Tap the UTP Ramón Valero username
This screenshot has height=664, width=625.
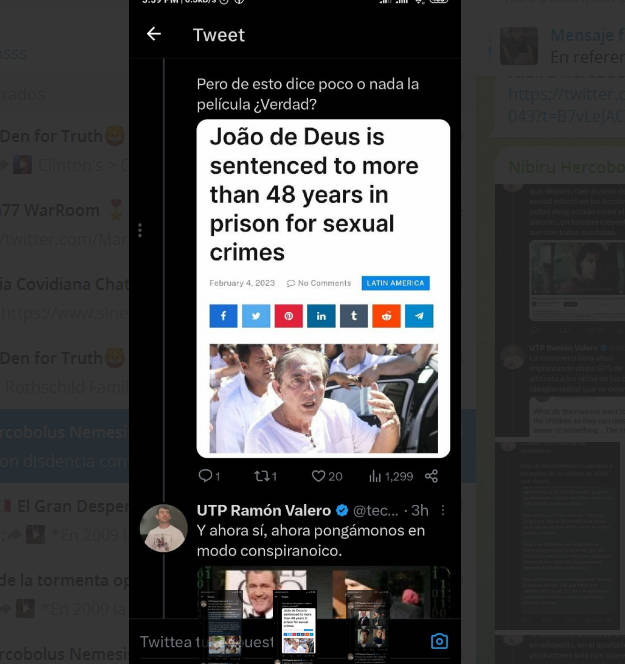point(264,510)
